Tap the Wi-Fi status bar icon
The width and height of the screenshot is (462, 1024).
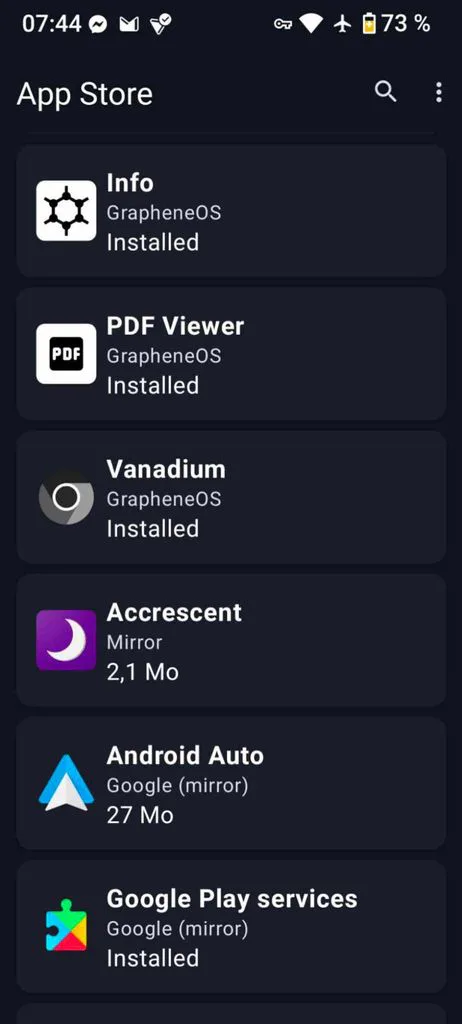tap(312, 24)
